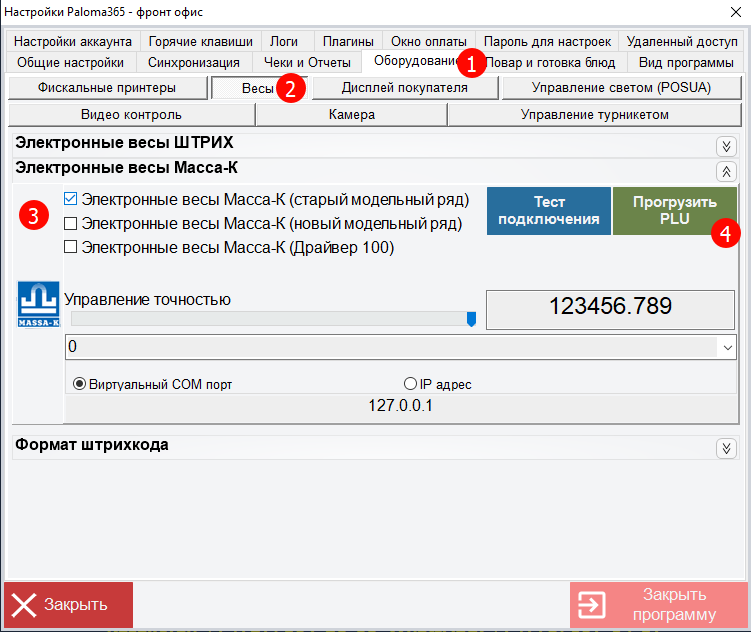
Task: Select Общие настройки tab
Action: [x=70, y=62]
